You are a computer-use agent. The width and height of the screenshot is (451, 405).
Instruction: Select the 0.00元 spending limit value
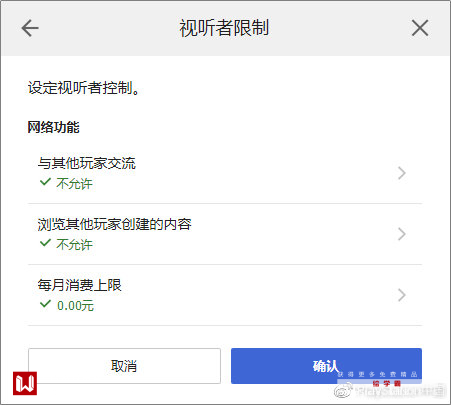pos(75,305)
